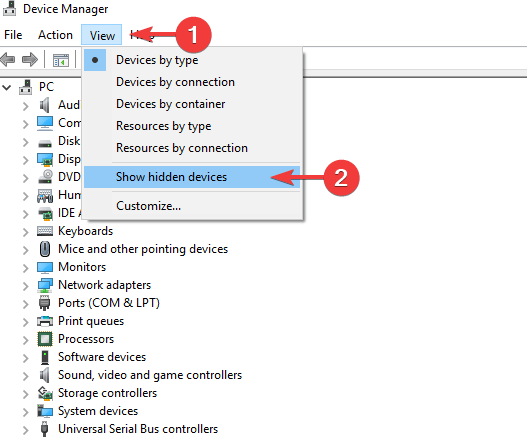
Task: Expand the Network adapters node
Action: pyautogui.click(x=26, y=286)
